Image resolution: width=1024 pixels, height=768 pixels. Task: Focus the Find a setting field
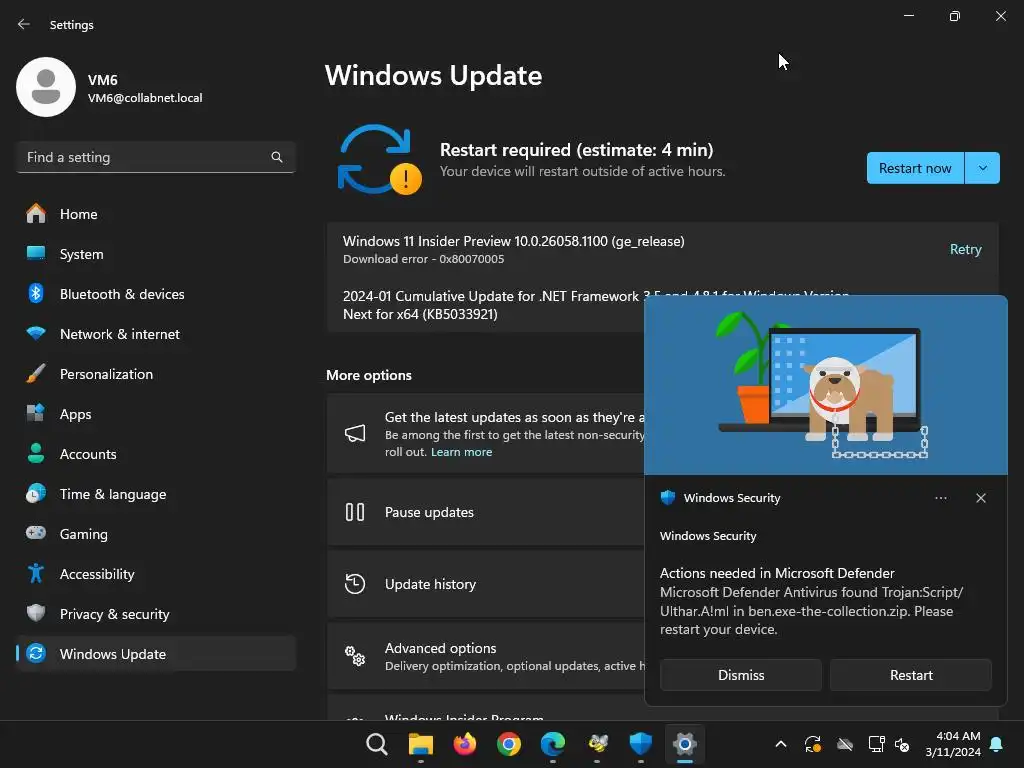155,157
